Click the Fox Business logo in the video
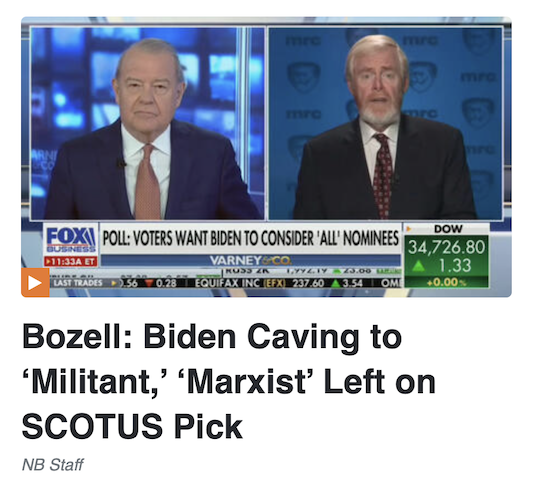Screen dimensions: 535x497 pyautogui.click(x=71, y=239)
